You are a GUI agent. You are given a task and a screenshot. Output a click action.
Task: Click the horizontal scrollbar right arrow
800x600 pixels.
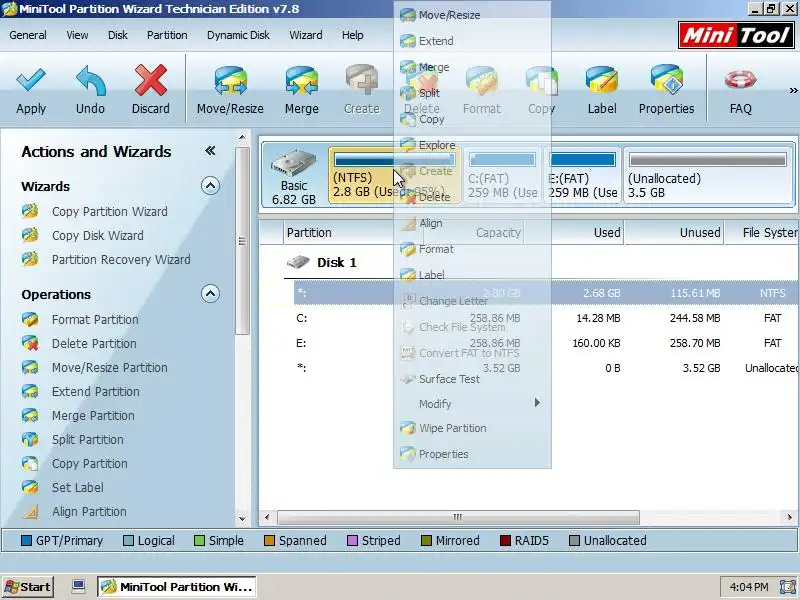coord(789,517)
